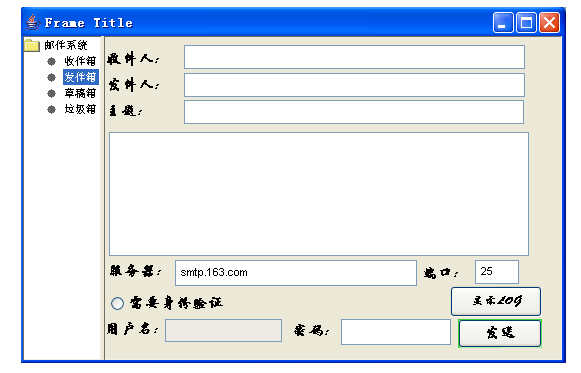Viewport: 581px width, 373px height.
Task: Click the bullet icon beside 发件箱
Action: (x=52, y=77)
